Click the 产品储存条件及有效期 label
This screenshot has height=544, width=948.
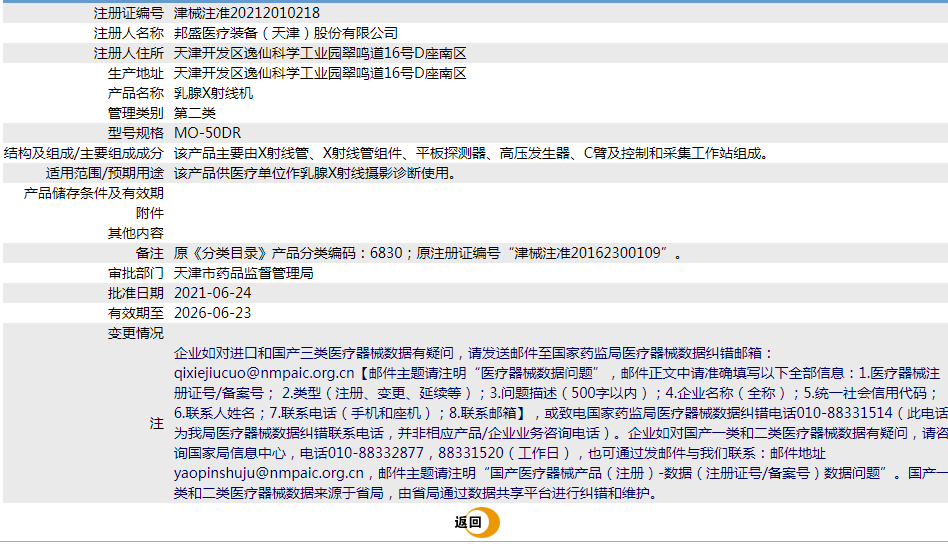tap(94, 193)
